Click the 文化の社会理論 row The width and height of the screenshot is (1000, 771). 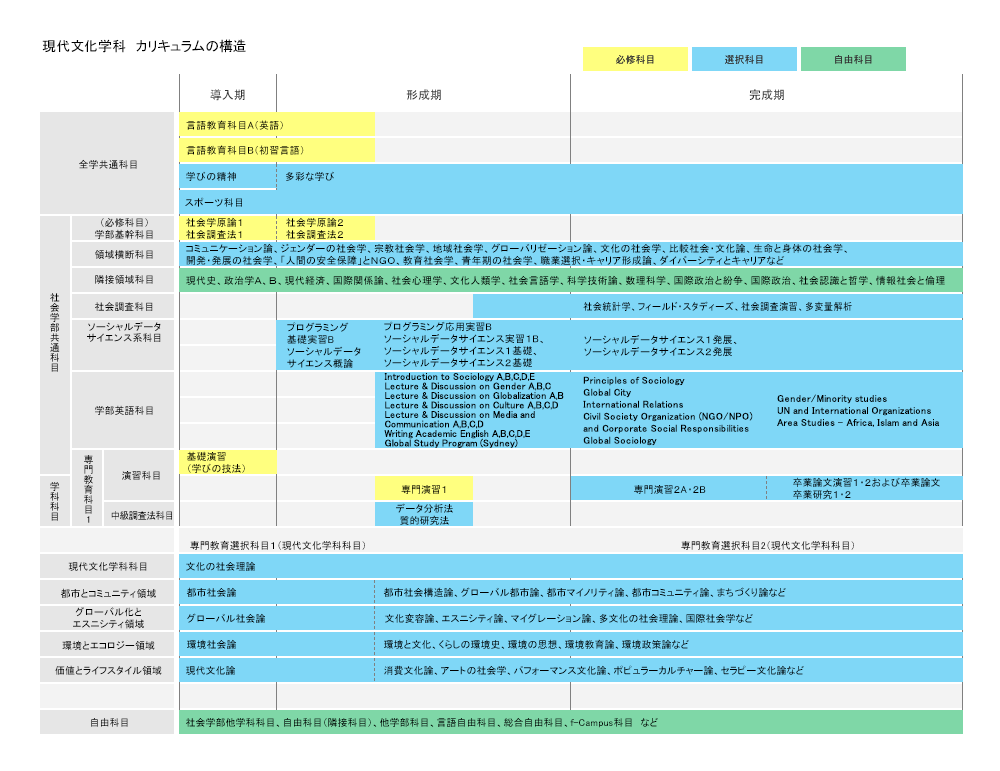[570, 567]
